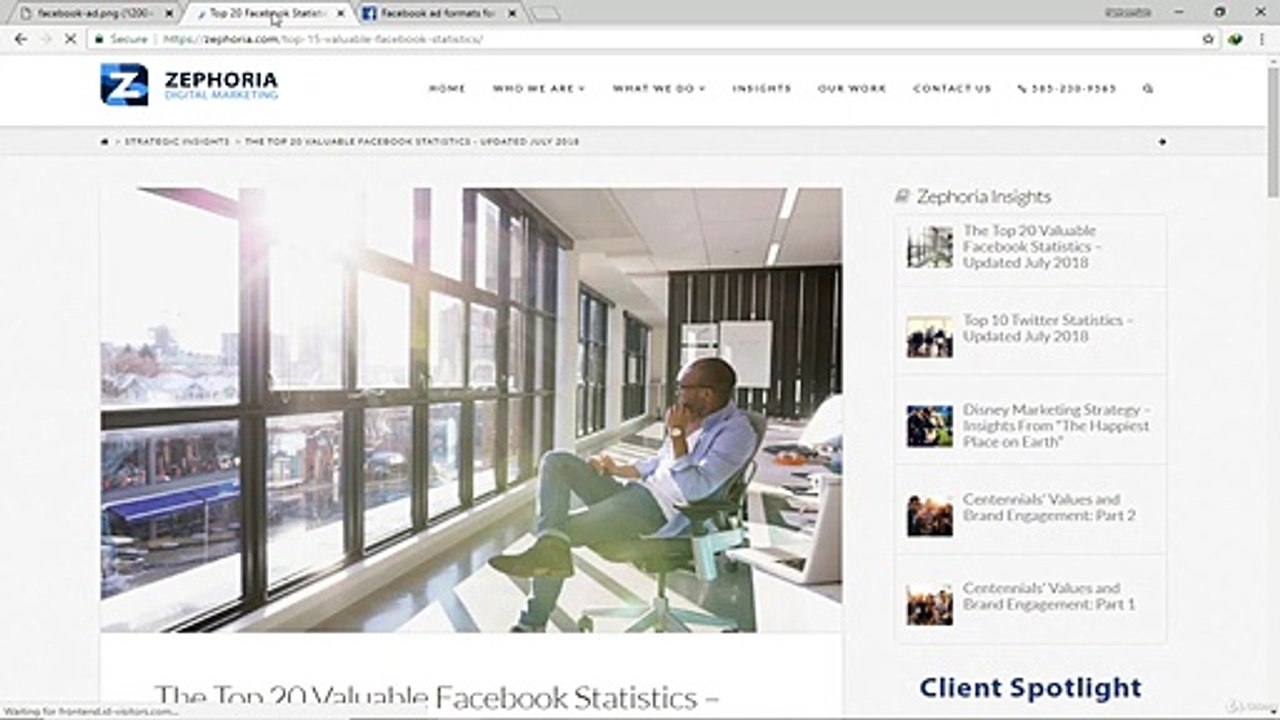Open the Our Work nav link
1280x720 pixels.
(x=852, y=88)
